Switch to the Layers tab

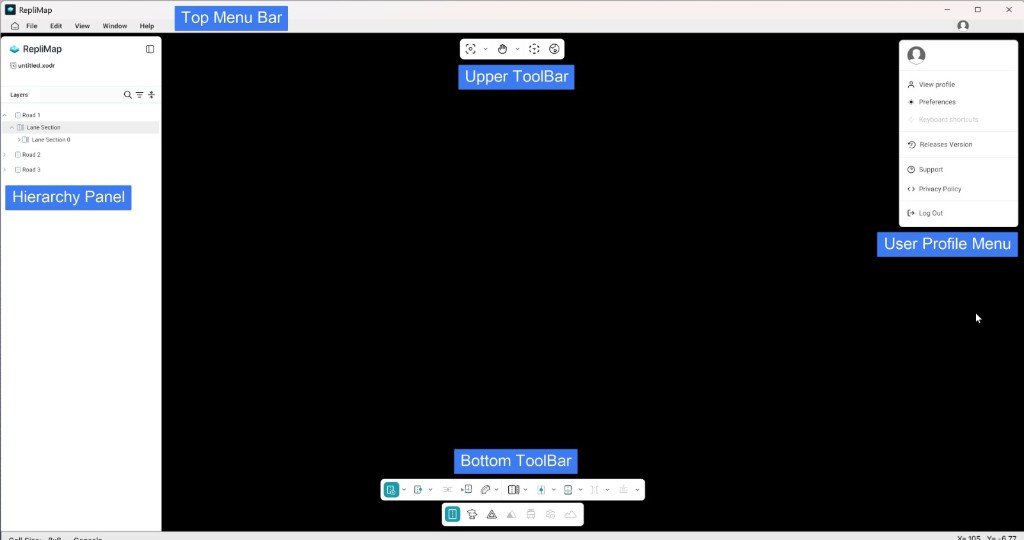(19, 95)
